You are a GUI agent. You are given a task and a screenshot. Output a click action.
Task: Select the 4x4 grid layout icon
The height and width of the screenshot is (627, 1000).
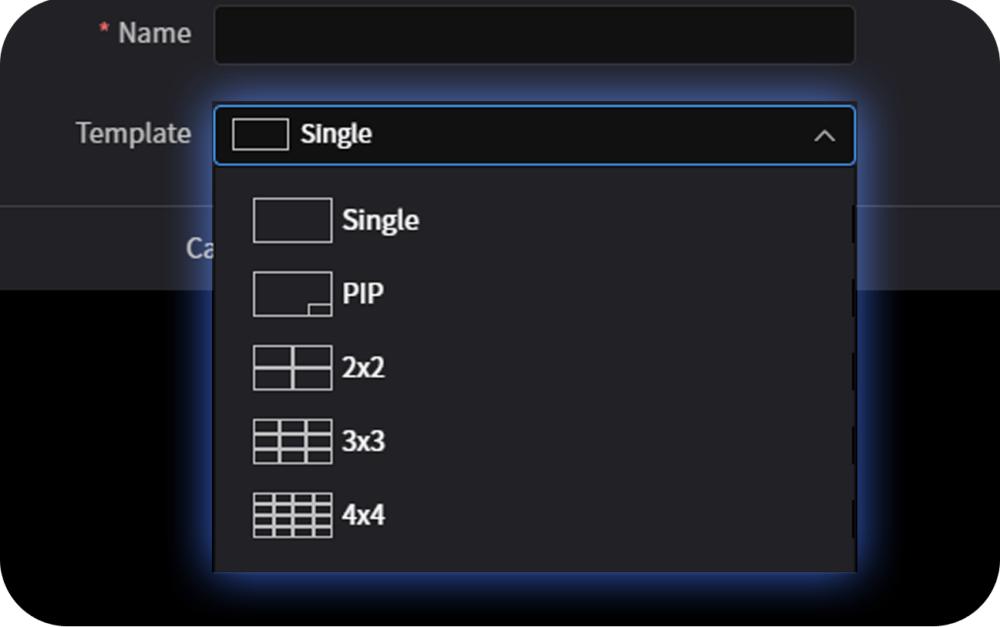[292, 515]
